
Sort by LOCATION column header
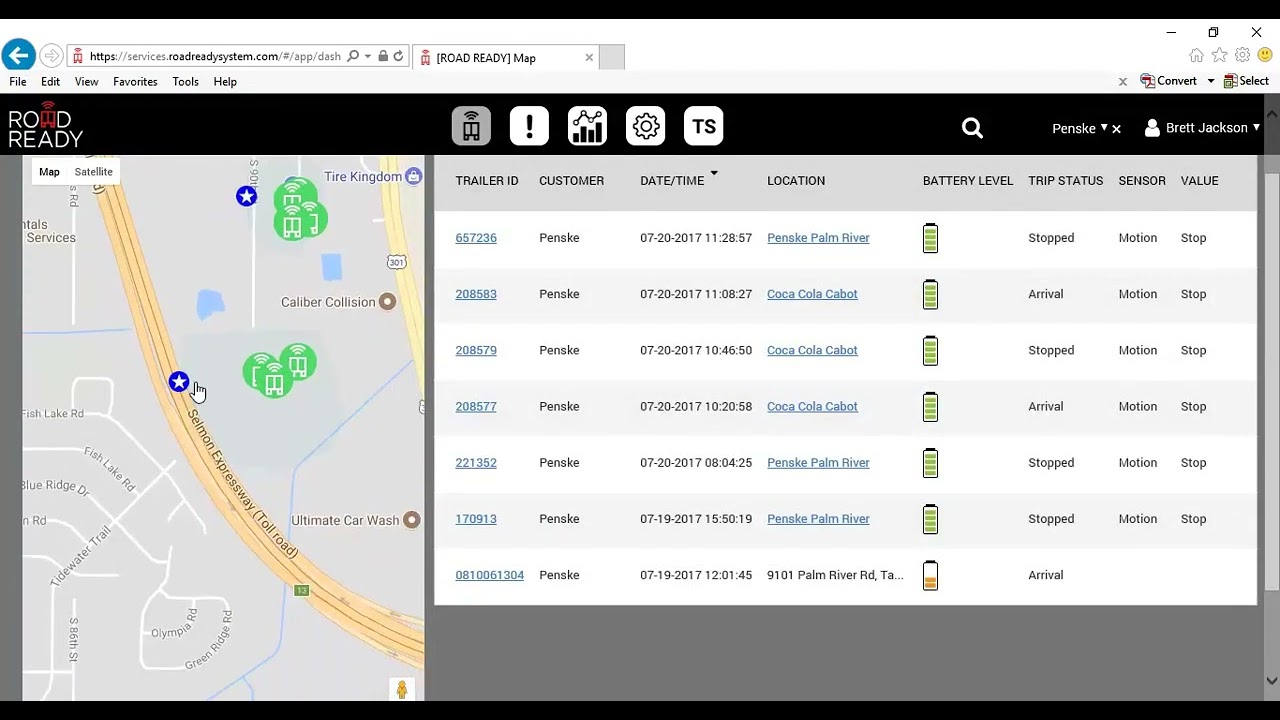click(796, 181)
